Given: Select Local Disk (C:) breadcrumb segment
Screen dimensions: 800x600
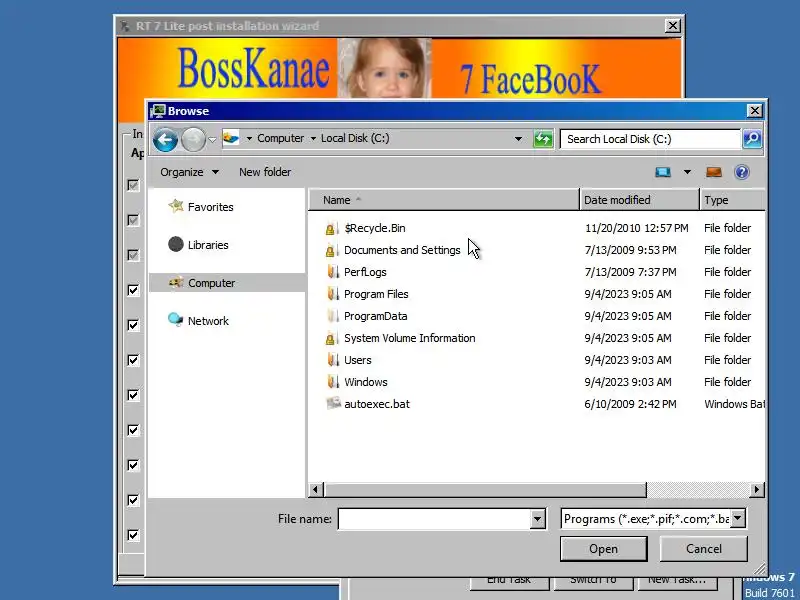Looking at the screenshot, I should click(355, 138).
